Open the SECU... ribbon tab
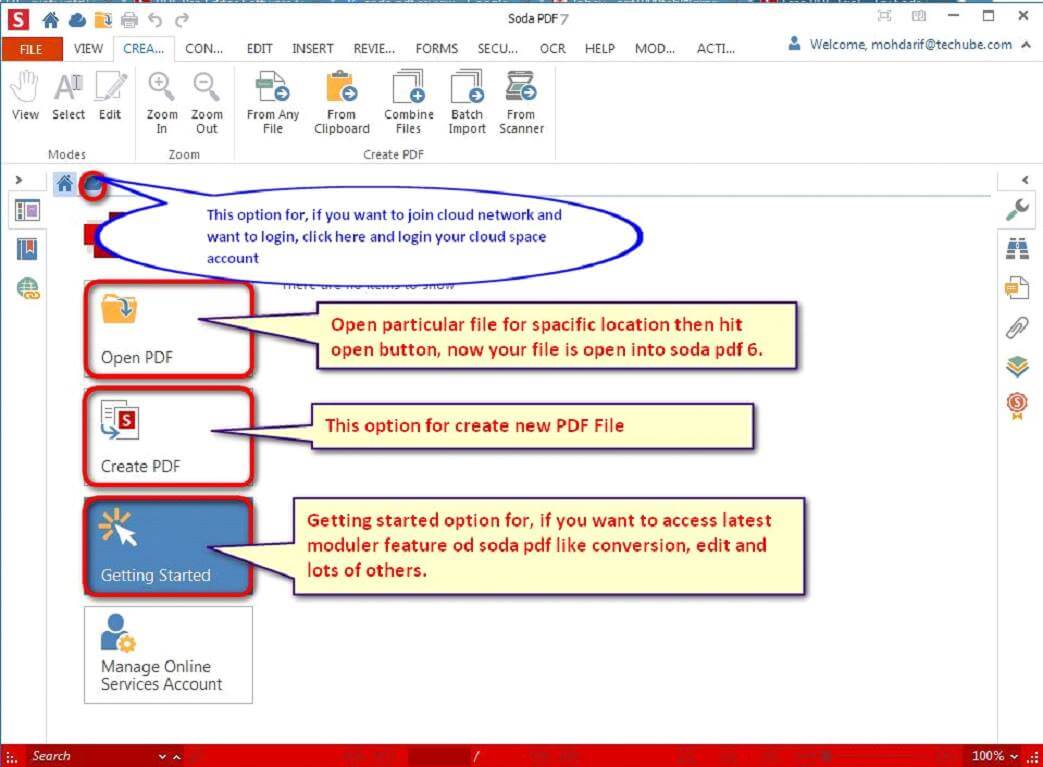 pyautogui.click(x=498, y=49)
